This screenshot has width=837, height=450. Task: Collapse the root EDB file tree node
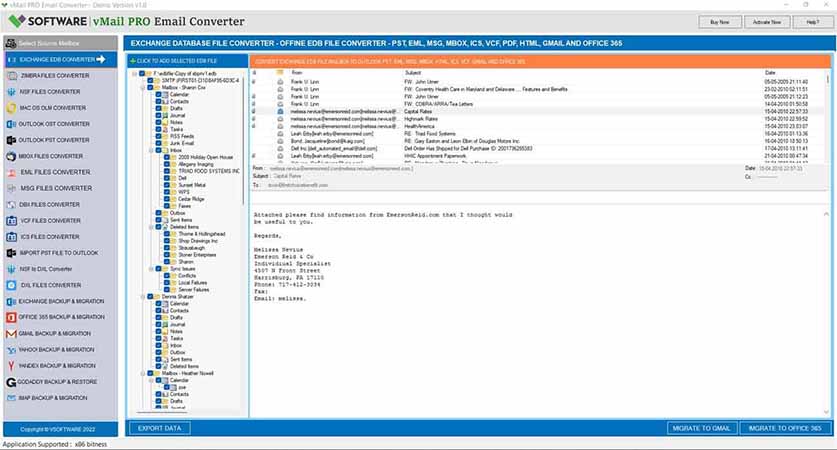(135, 74)
